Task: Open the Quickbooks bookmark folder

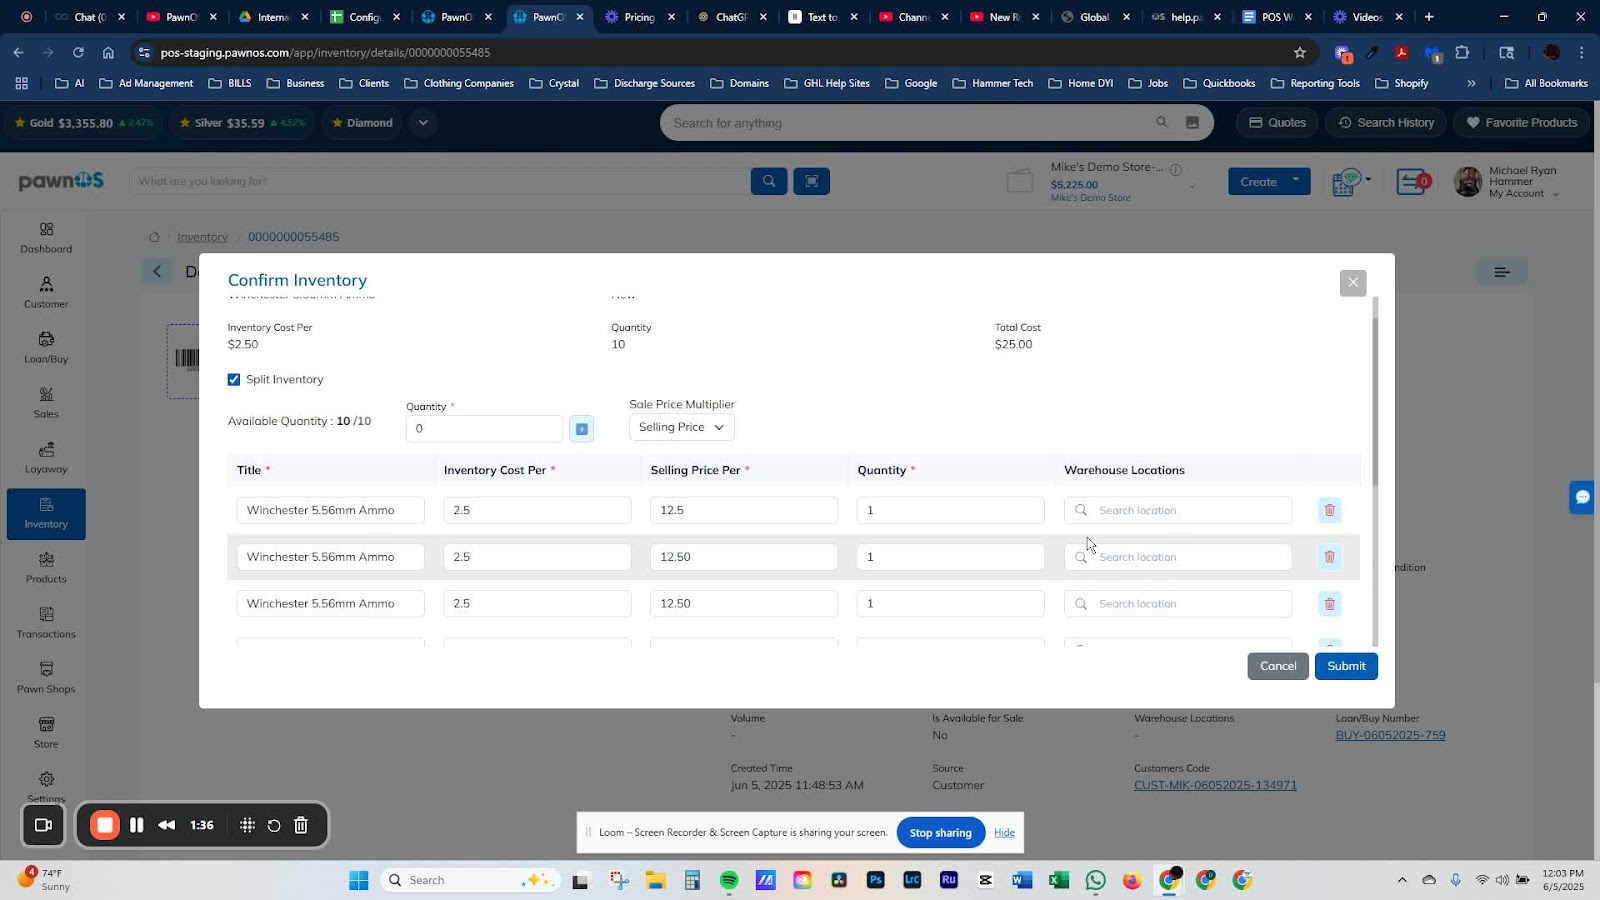Action: [x=1219, y=83]
